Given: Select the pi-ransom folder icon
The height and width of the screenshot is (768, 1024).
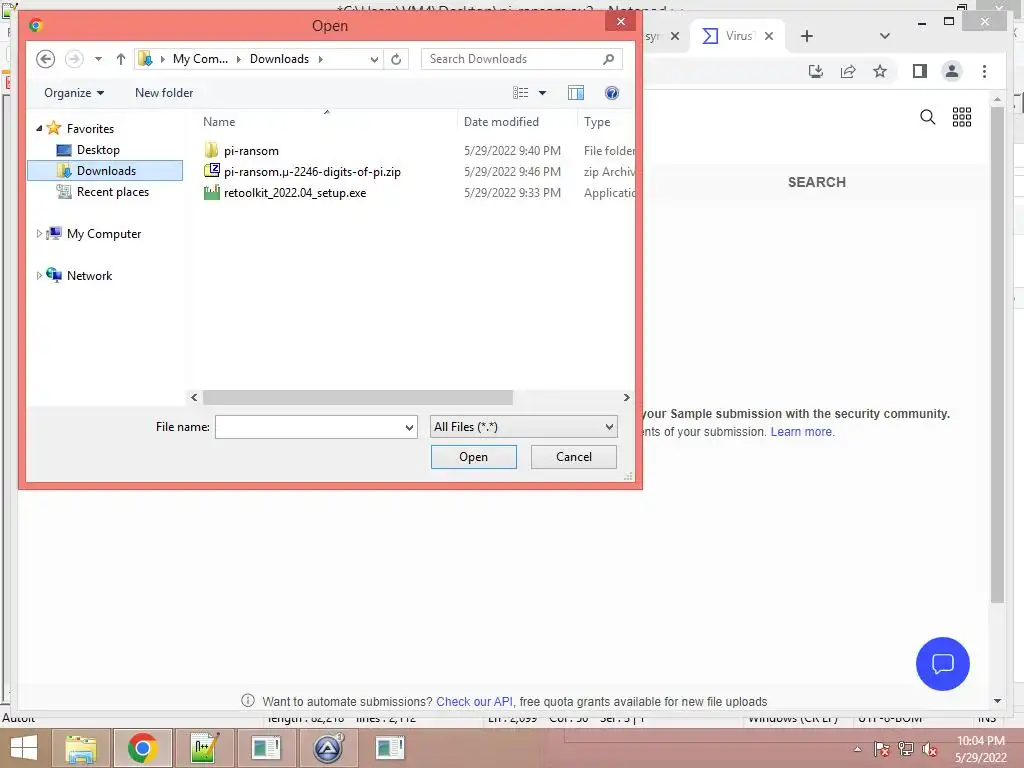Looking at the screenshot, I should coord(211,150).
